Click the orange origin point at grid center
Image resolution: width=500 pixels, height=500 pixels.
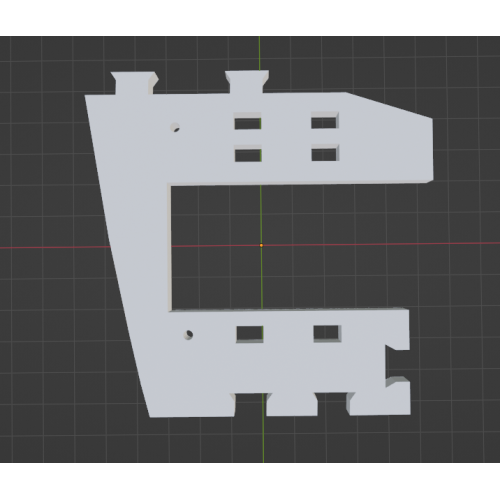point(261,245)
